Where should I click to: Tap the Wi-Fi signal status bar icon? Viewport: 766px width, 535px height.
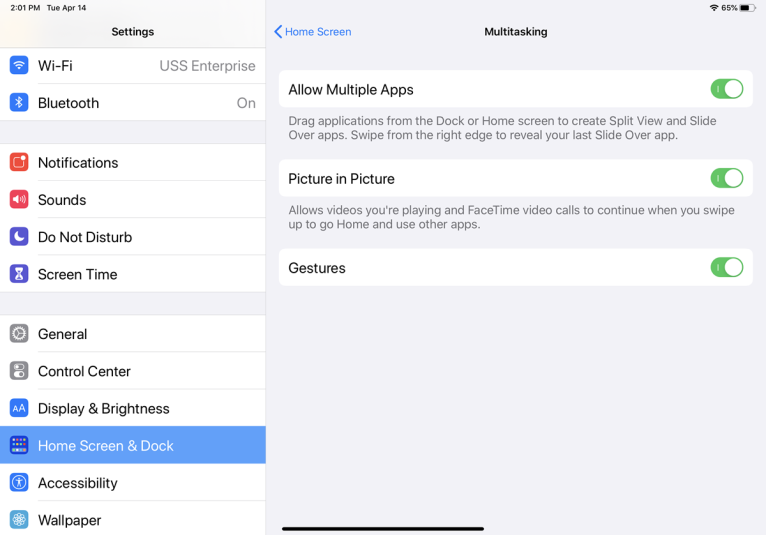[x=714, y=8]
